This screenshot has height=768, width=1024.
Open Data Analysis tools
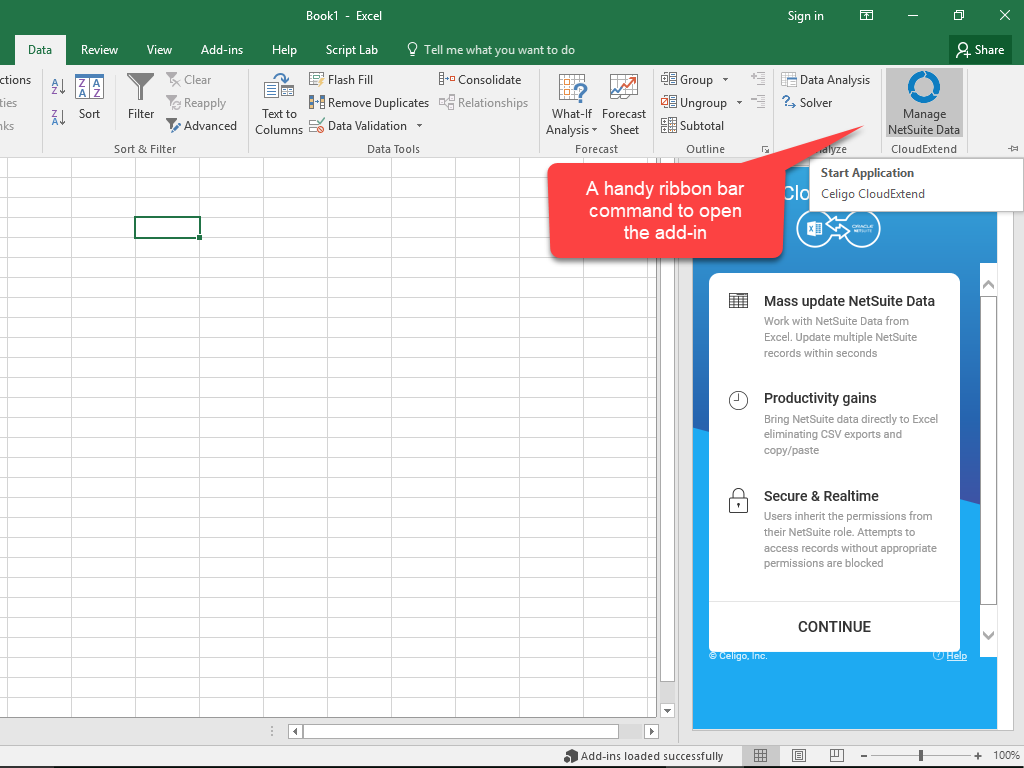pyautogui.click(x=825, y=80)
